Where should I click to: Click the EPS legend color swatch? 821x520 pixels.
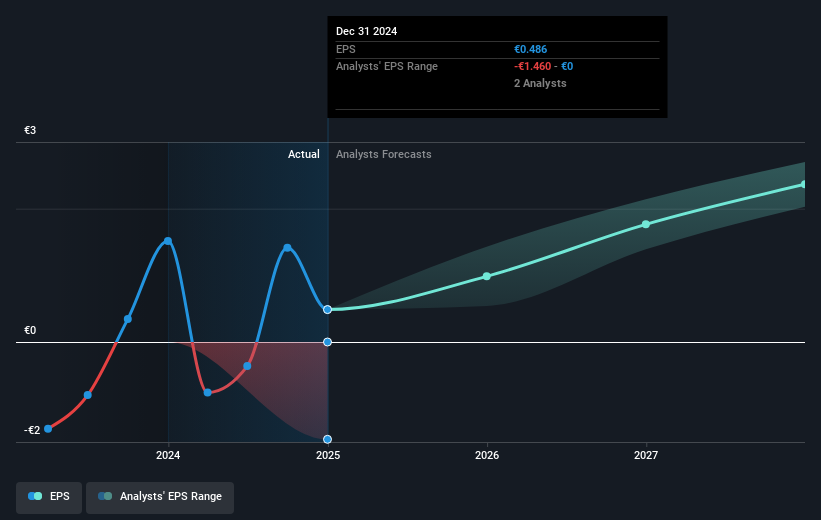[x=35, y=496]
